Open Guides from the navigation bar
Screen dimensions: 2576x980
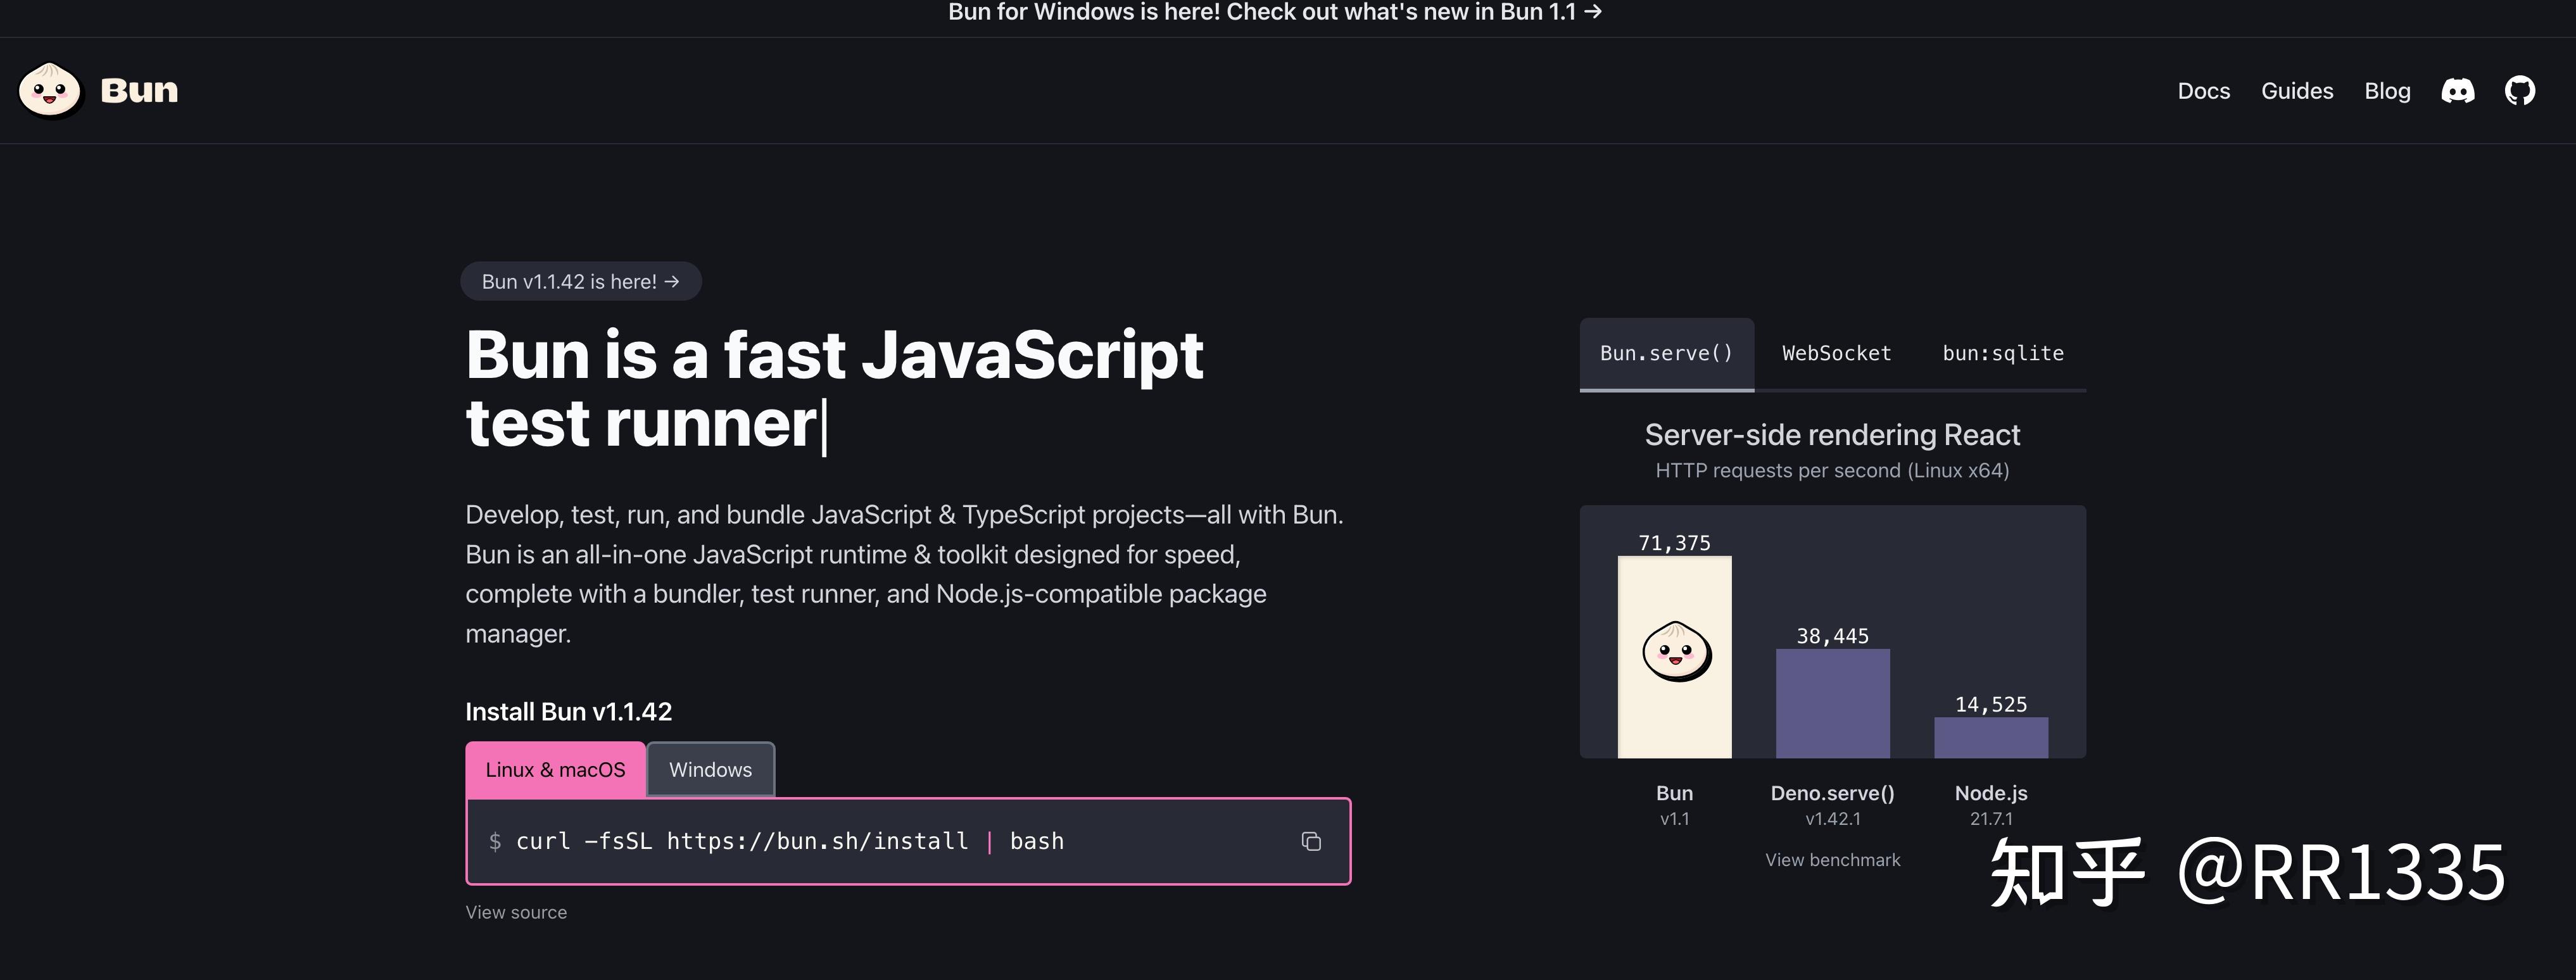coord(2297,90)
